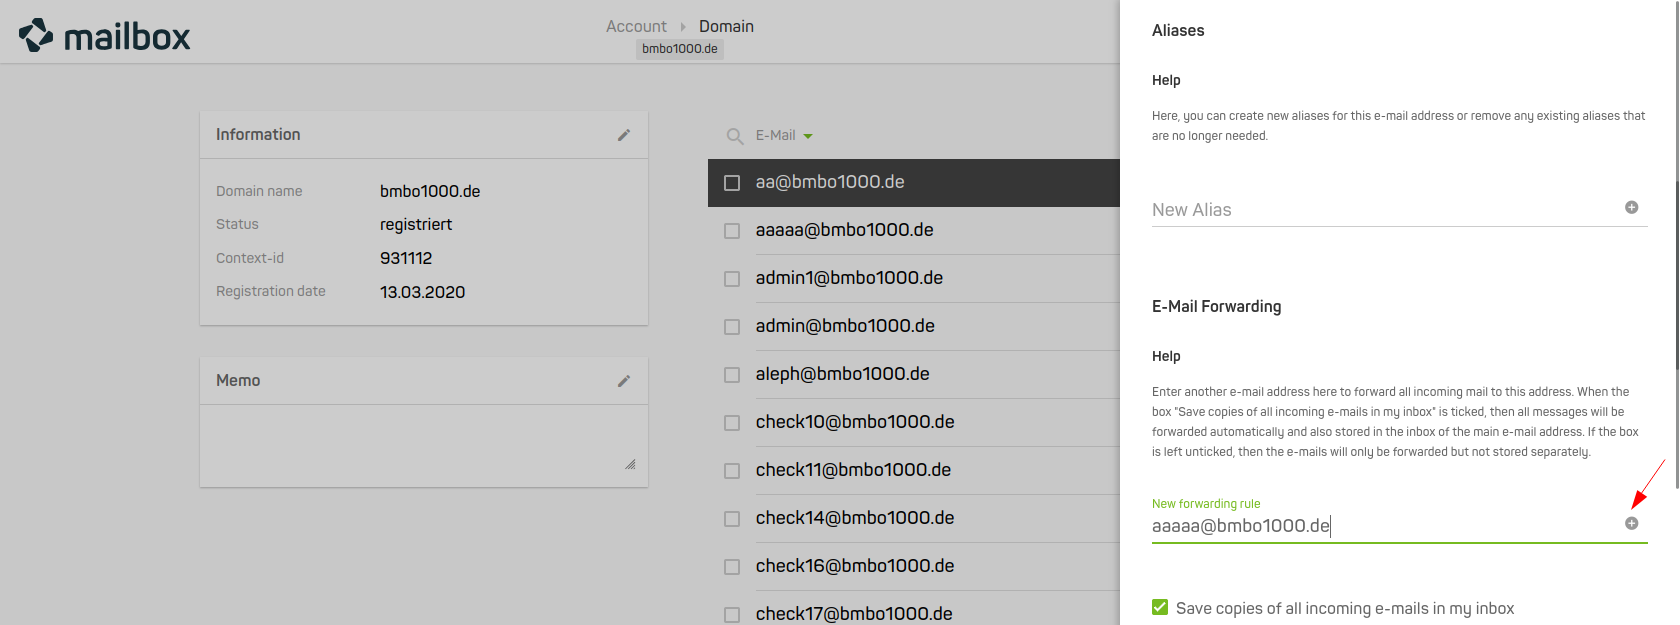Open the E-Mail filter dropdown arrow

[808, 136]
